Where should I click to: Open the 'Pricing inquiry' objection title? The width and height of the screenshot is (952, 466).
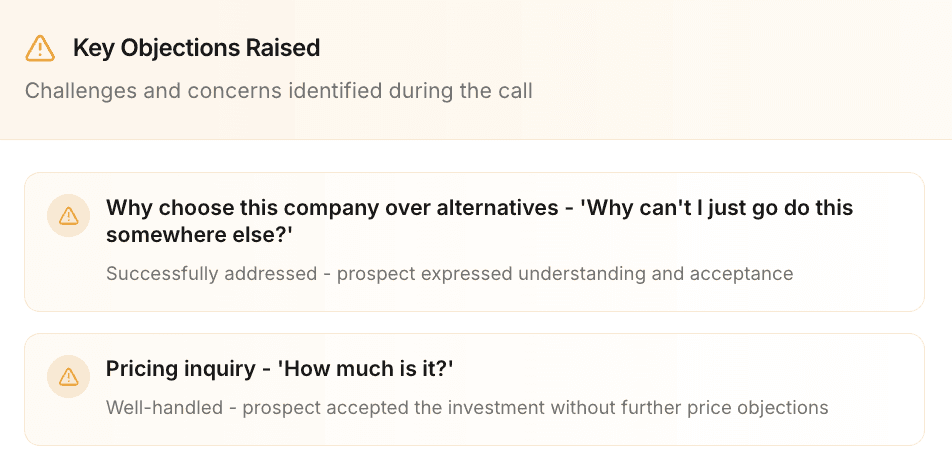[280, 368]
